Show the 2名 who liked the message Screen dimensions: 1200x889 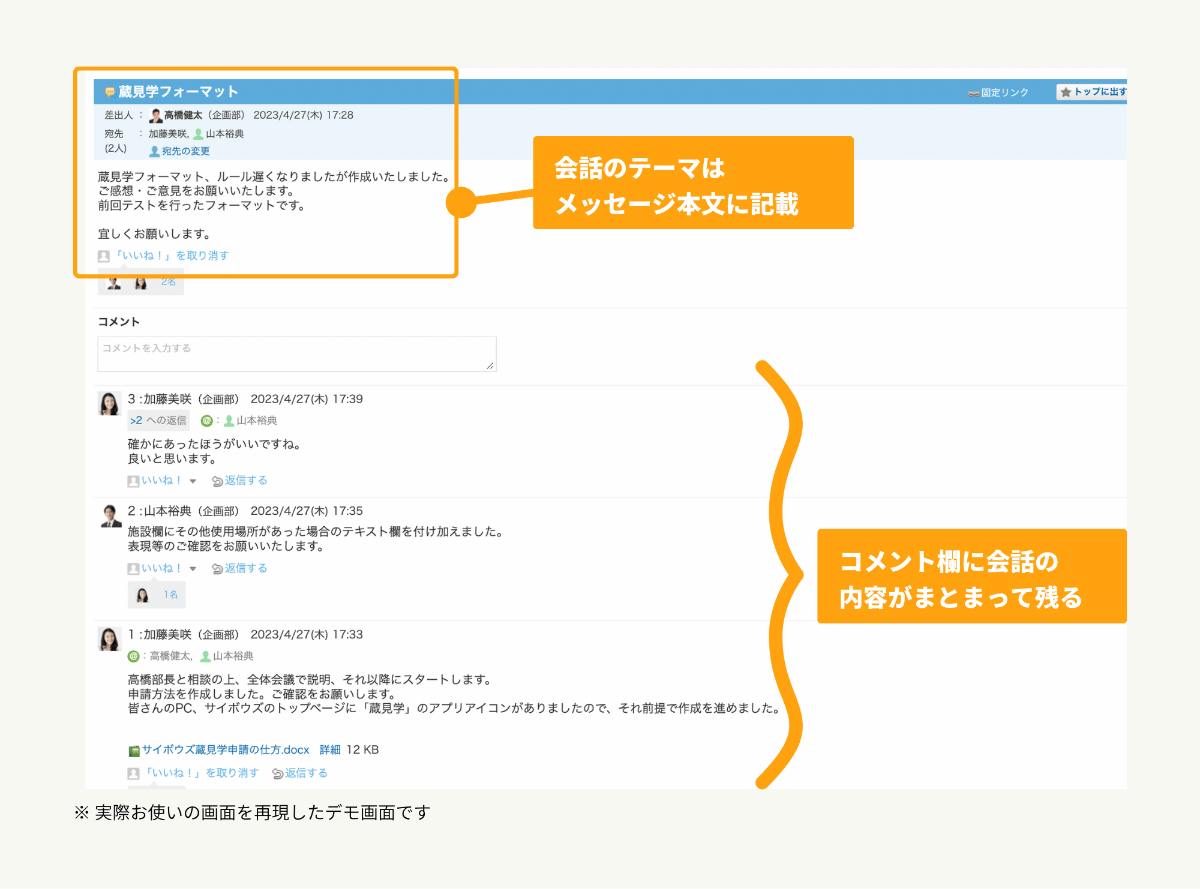tap(168, 282)
